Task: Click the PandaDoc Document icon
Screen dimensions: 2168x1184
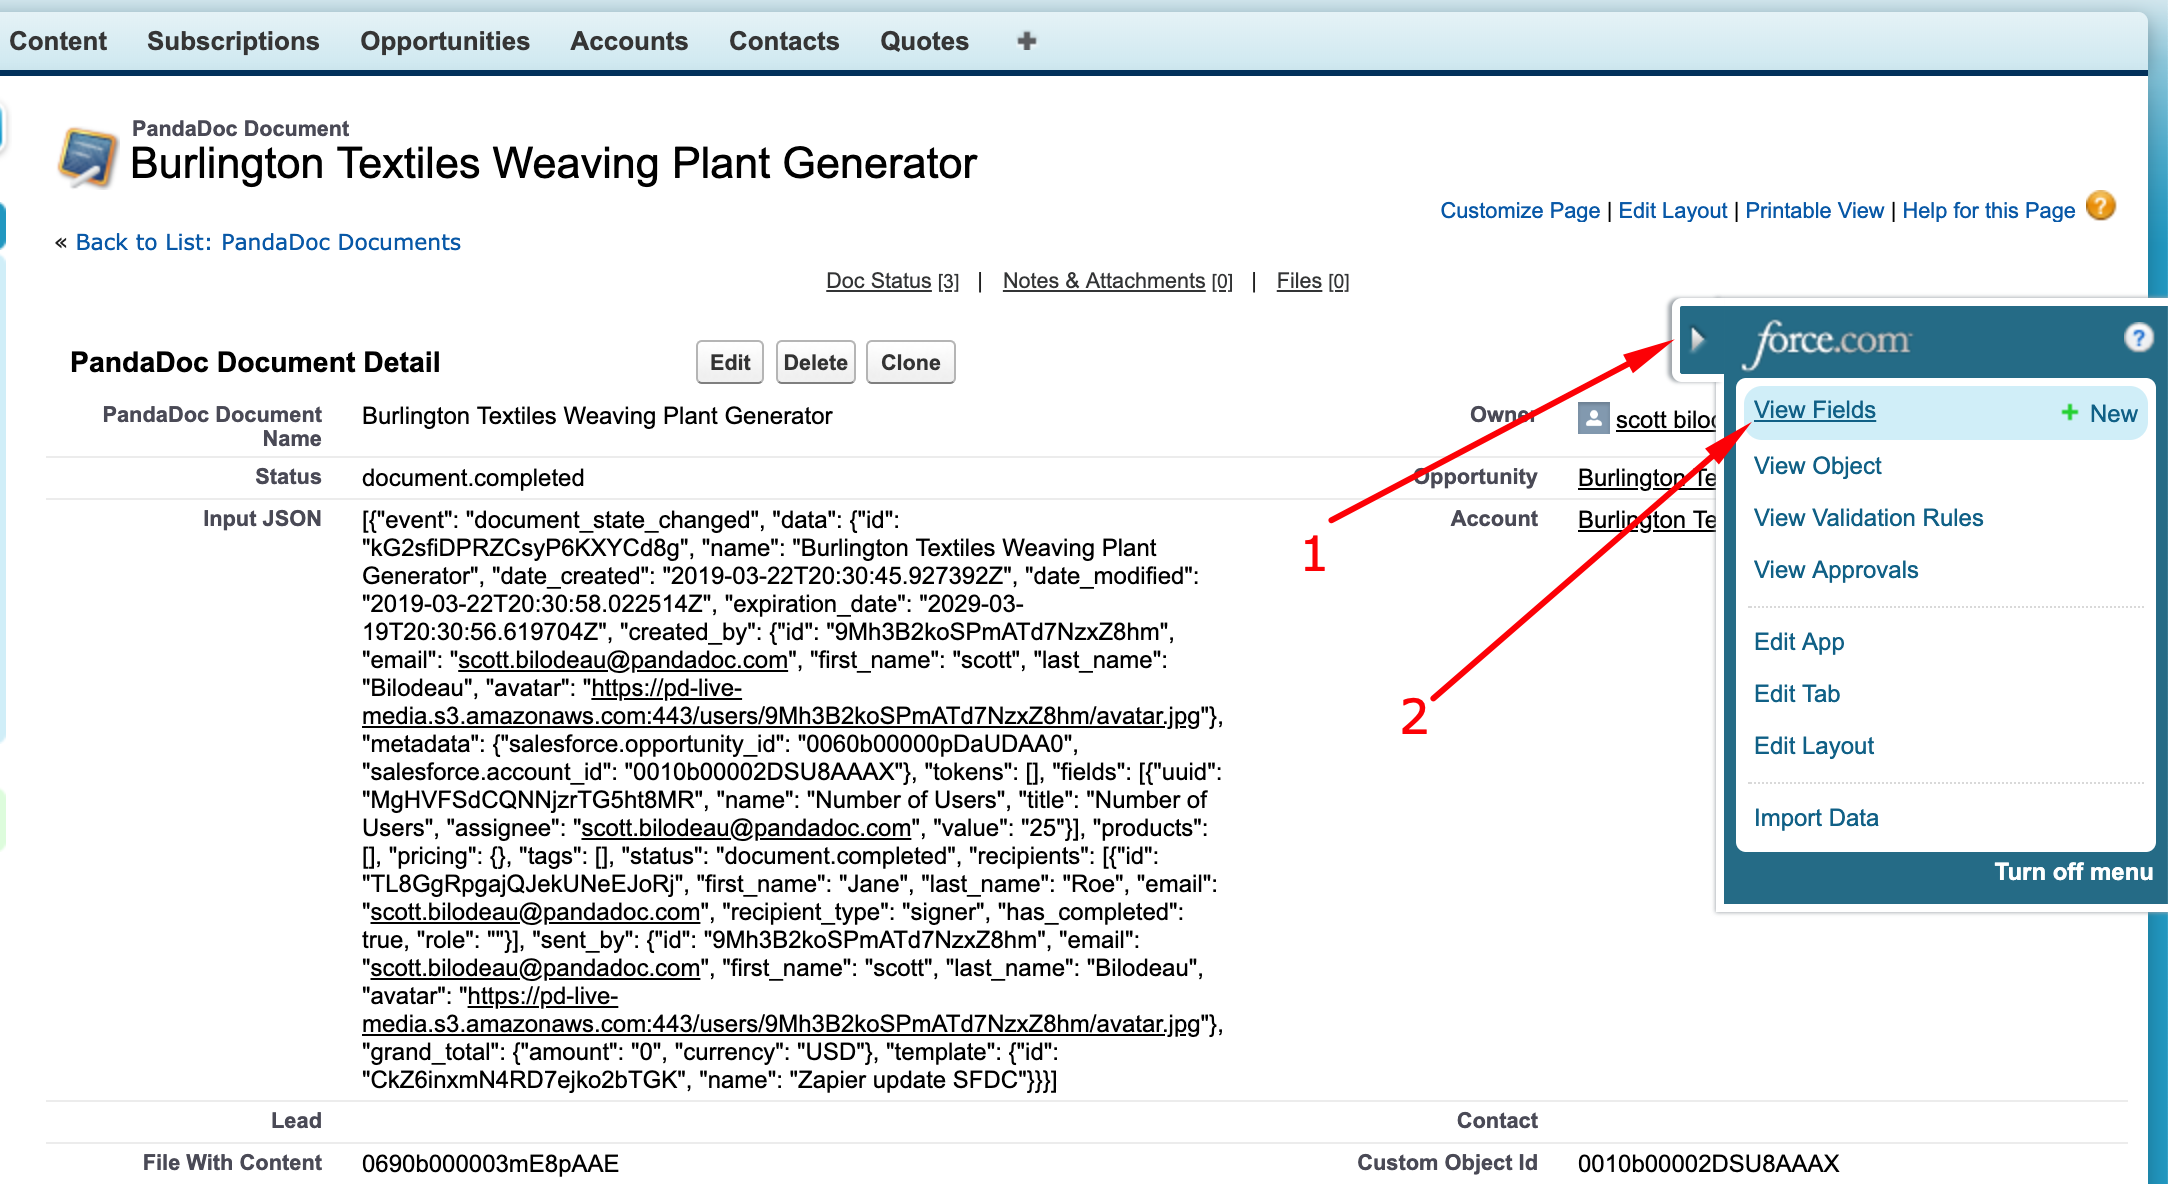Action: click(x=87, y=157)
